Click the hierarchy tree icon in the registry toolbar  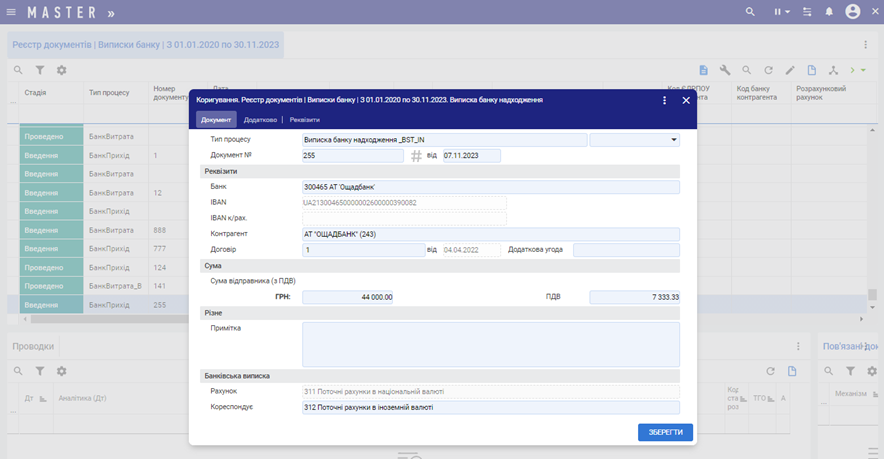coord(834,70)
